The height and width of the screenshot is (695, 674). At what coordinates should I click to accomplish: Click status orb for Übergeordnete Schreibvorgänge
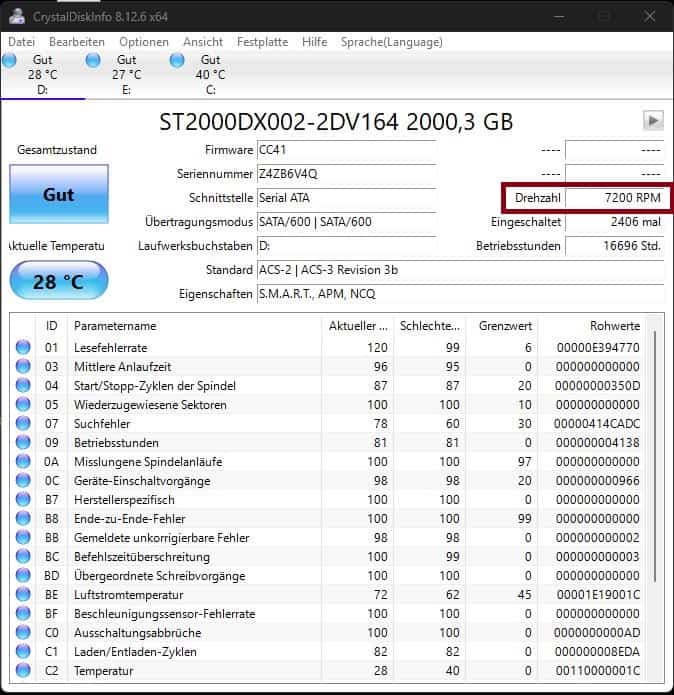[x=23, y=575]
